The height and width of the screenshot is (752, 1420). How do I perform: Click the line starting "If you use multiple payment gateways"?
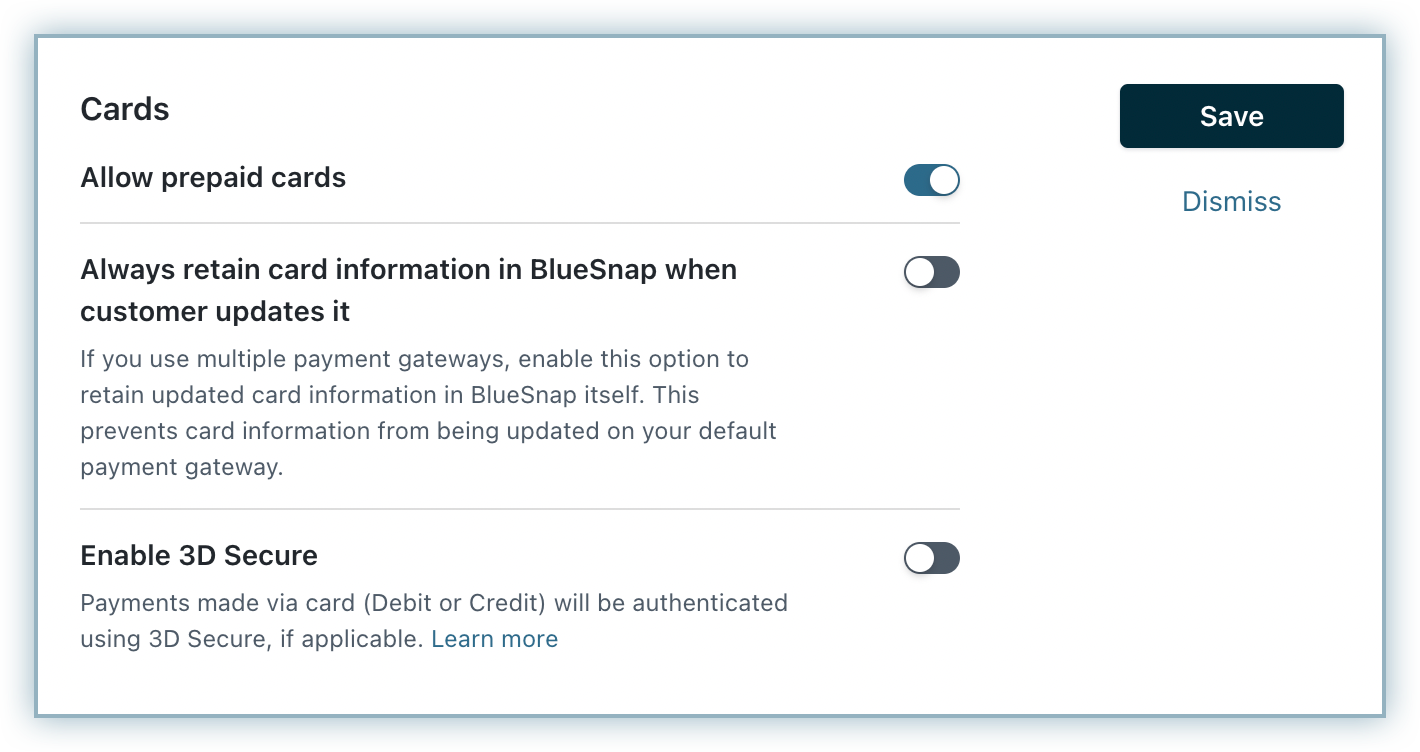point(414,358)
